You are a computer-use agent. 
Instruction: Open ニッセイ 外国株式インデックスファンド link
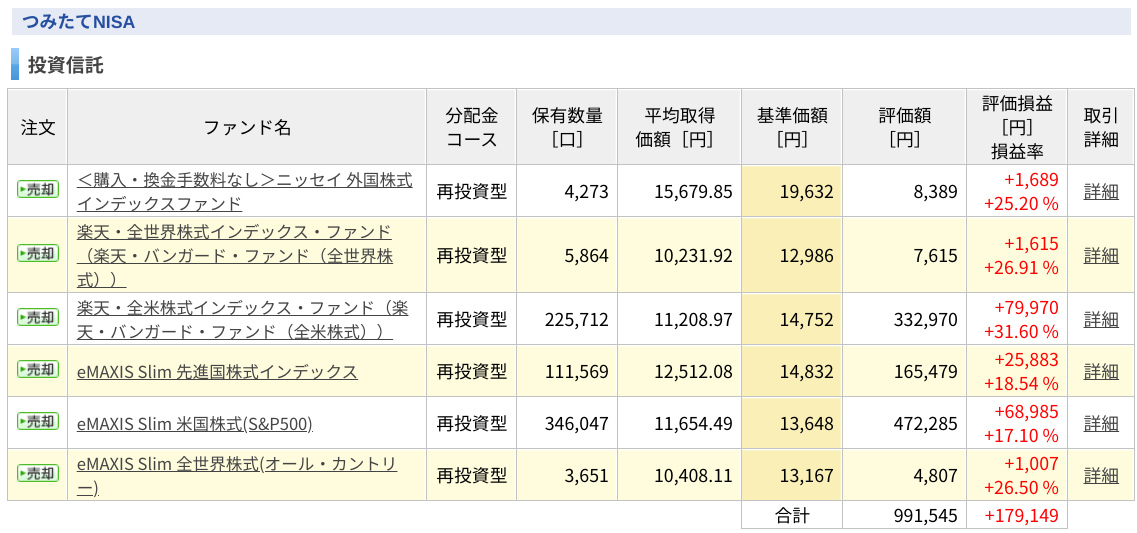(244, 191)
